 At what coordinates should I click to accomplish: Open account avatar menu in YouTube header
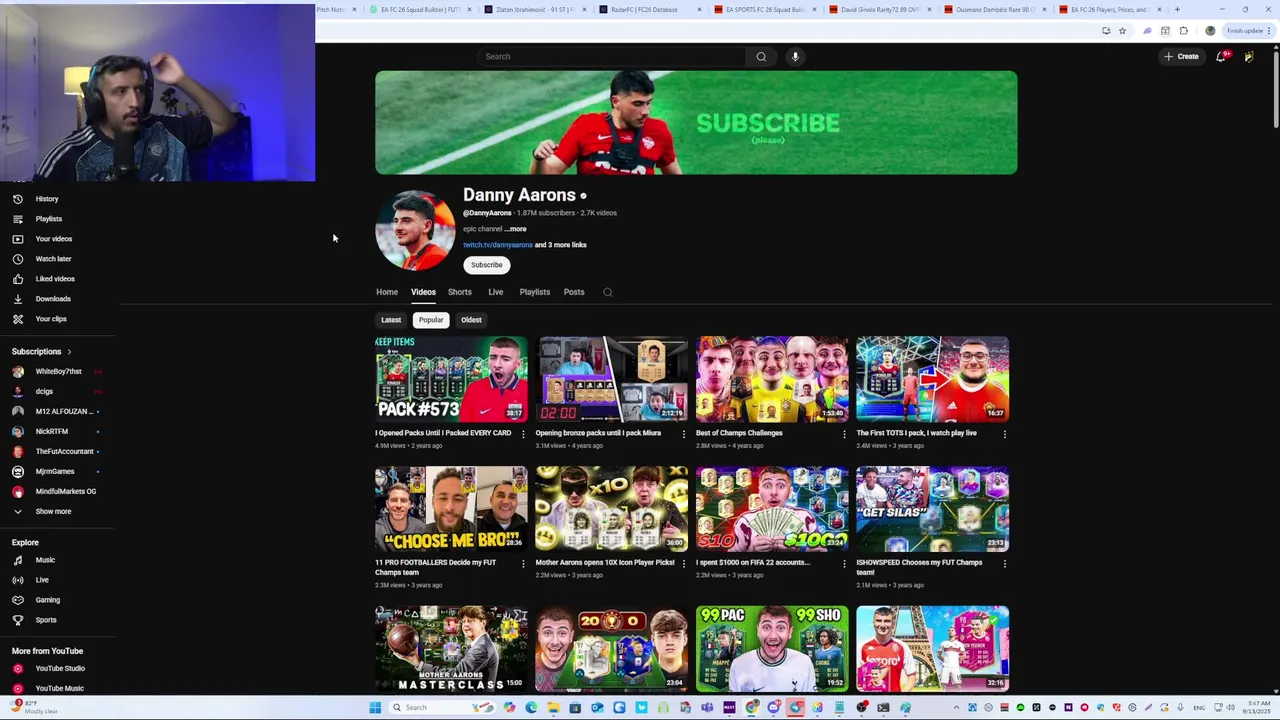pyautogui.click(x=1249, y=57)
